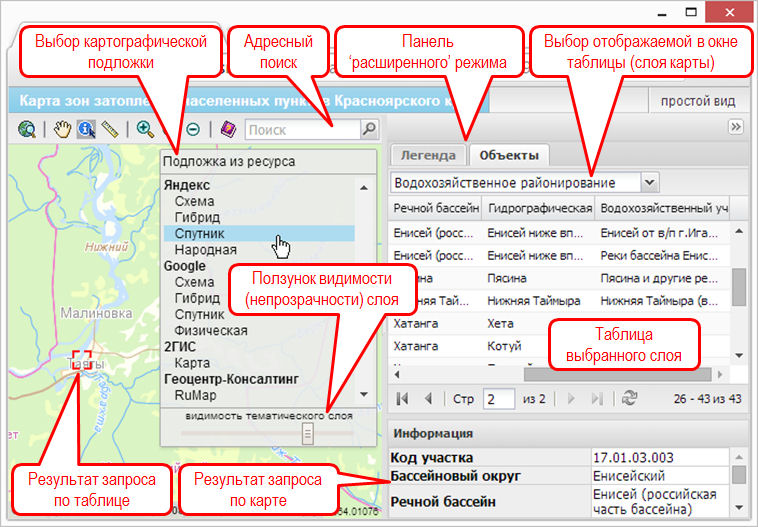
Task: Choose Google Физическая base map
Action: click(211, 330)
